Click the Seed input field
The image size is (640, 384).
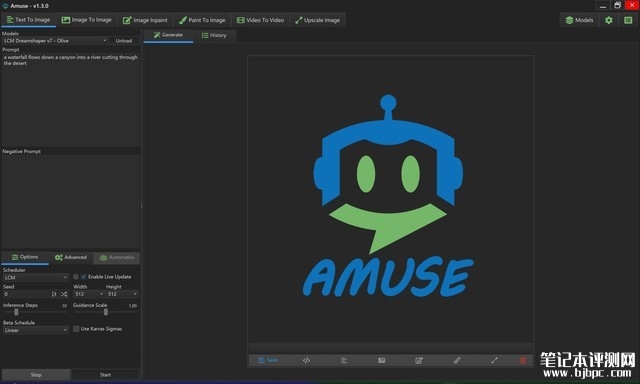pos(27,294)
